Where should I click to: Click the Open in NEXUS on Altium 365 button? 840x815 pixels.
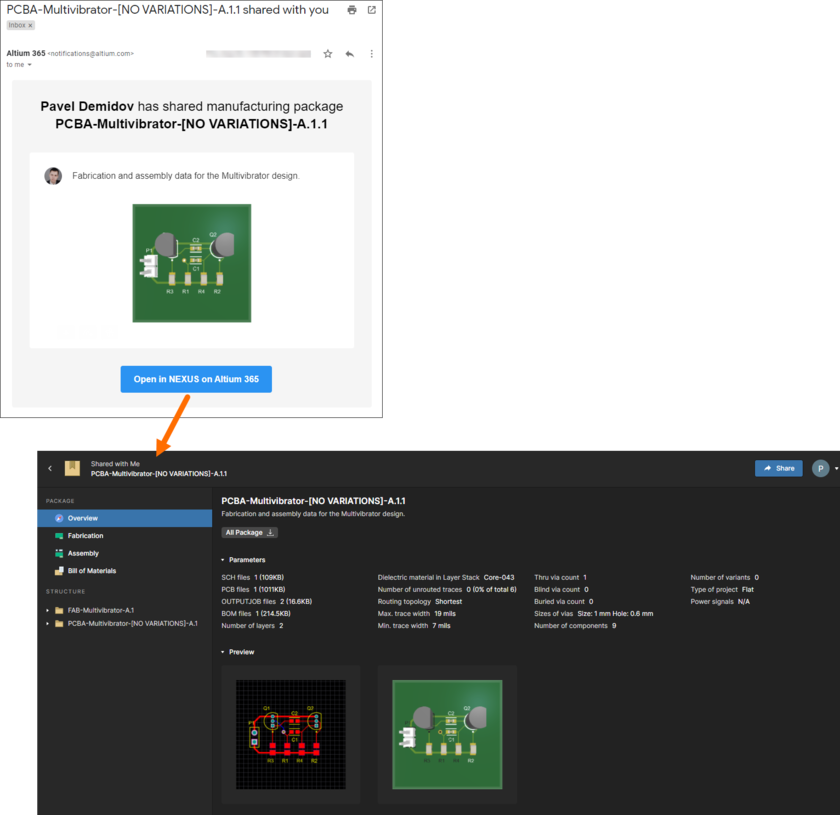(195, 378)
